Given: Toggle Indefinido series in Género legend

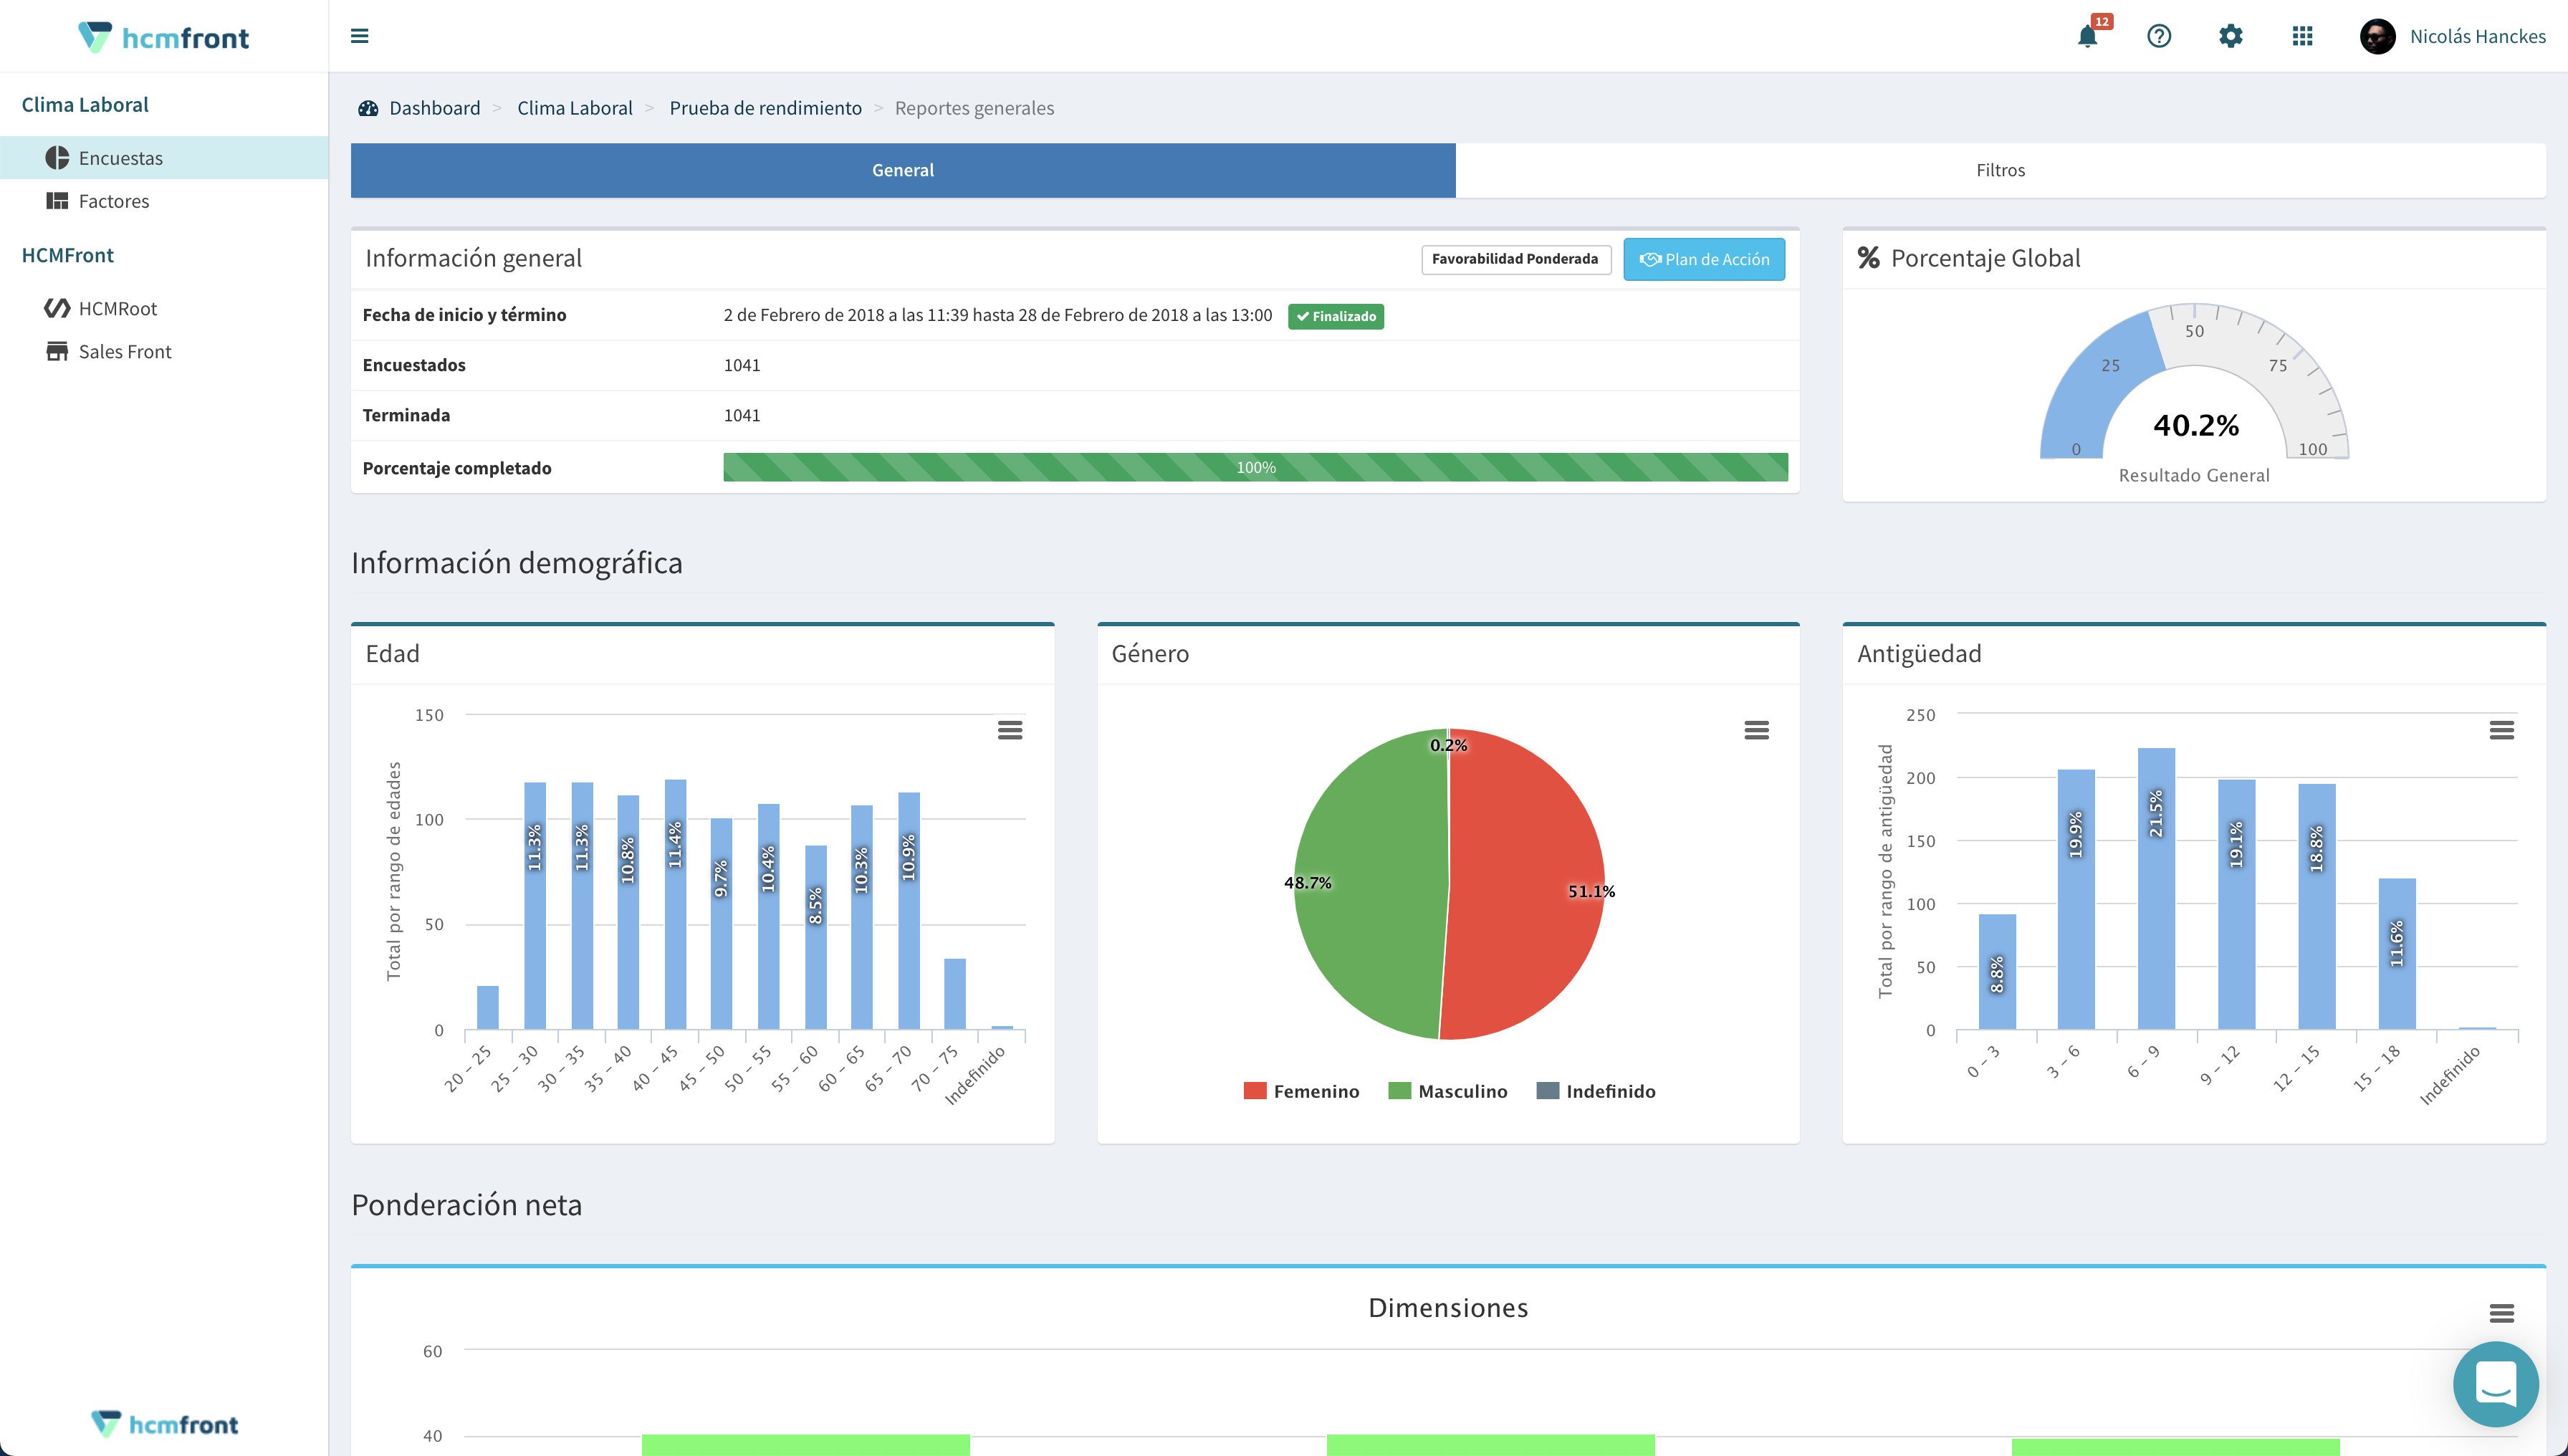Looking at the screenshot, I should click(x=1596, y=1090).
